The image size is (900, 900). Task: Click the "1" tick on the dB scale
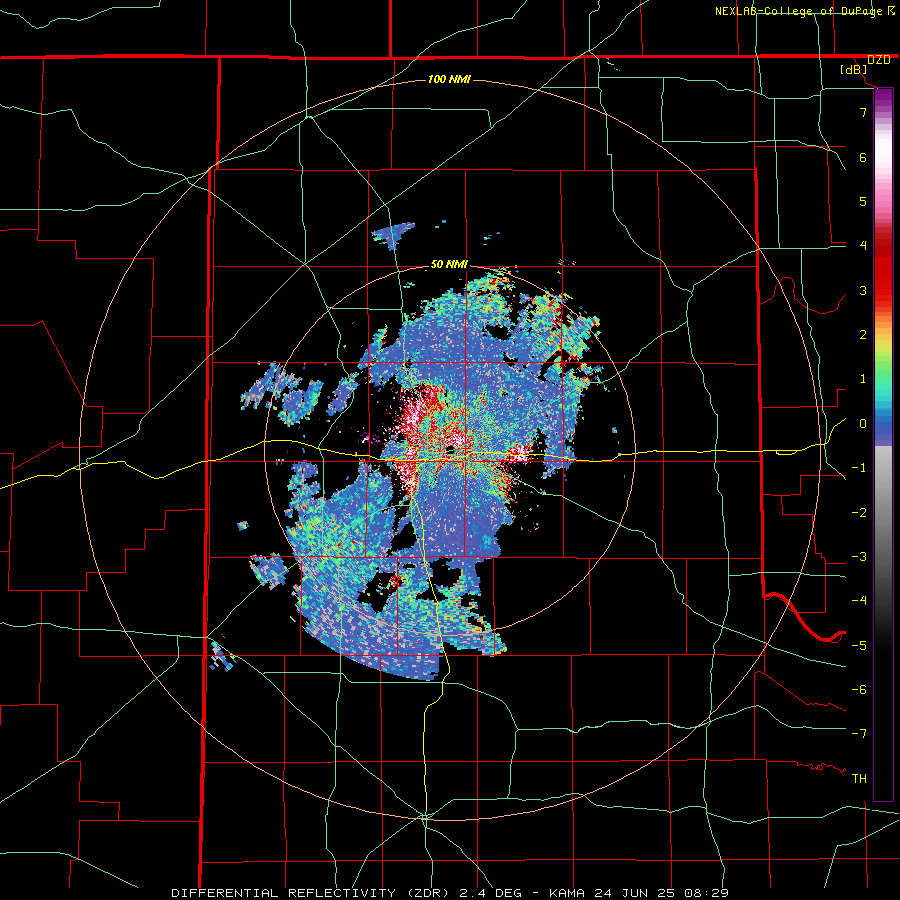click(x=863, y=379)
